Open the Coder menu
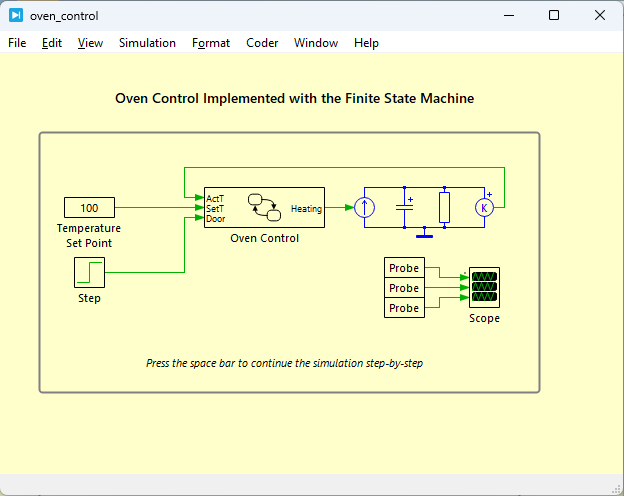This screenshot has height=496, width=624. click(262, 43)
